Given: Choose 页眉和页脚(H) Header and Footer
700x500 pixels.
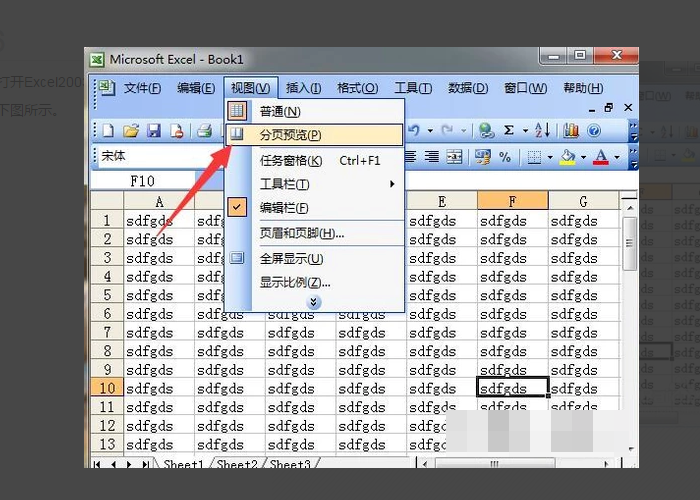Looking at the screenshot, I should click(314, 233).
